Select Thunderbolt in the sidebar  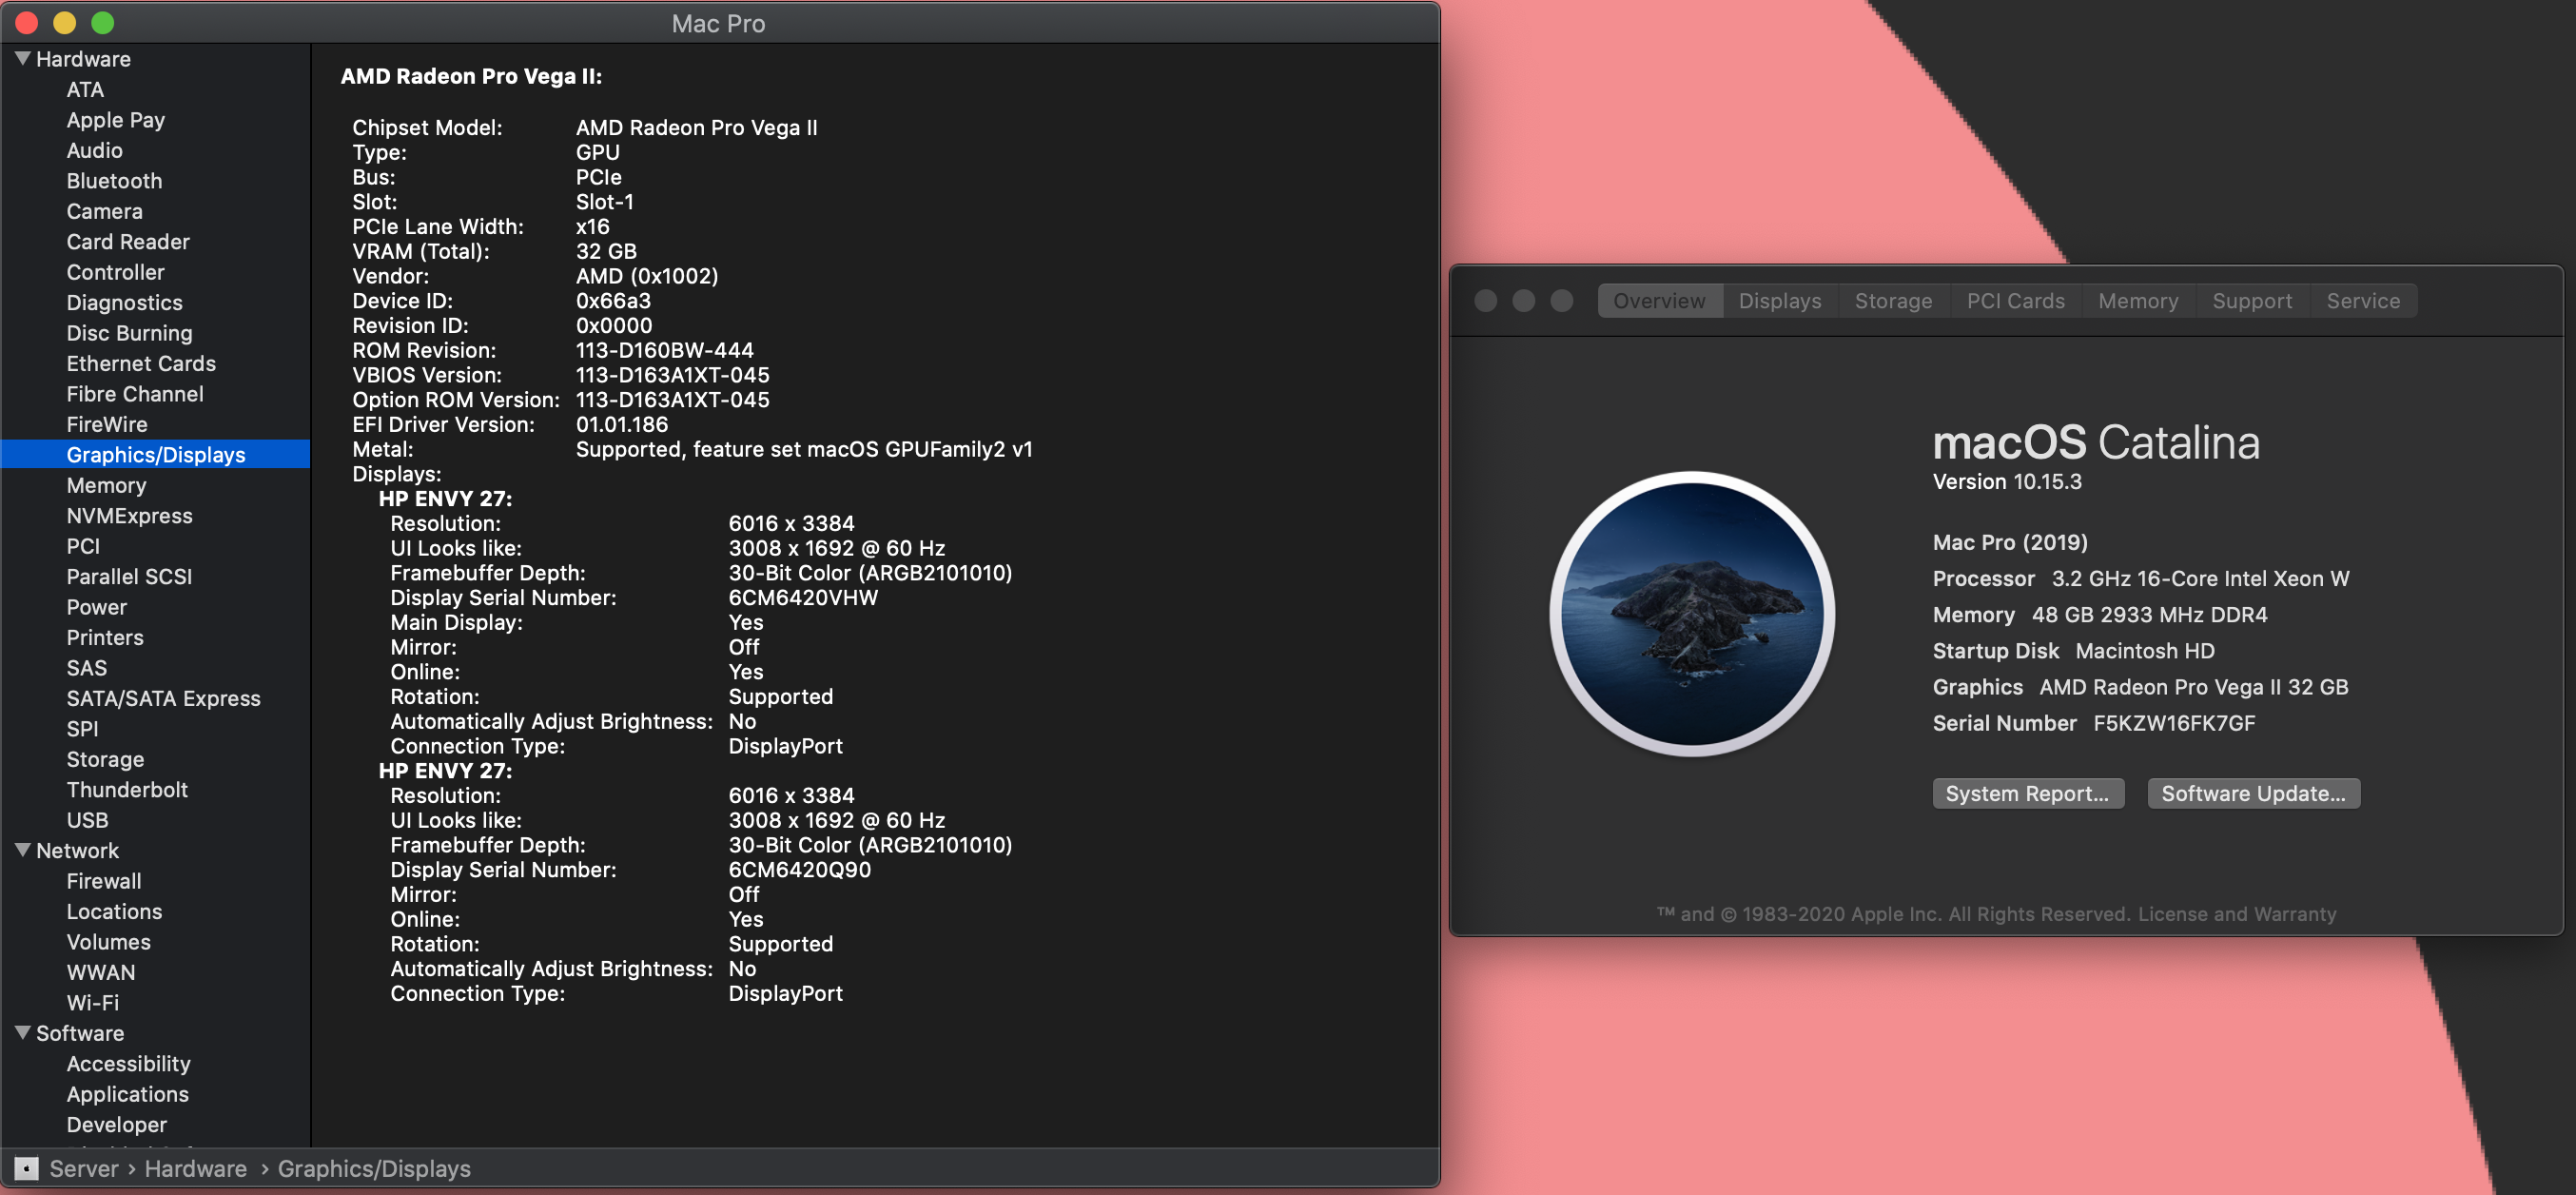(127, 789)
